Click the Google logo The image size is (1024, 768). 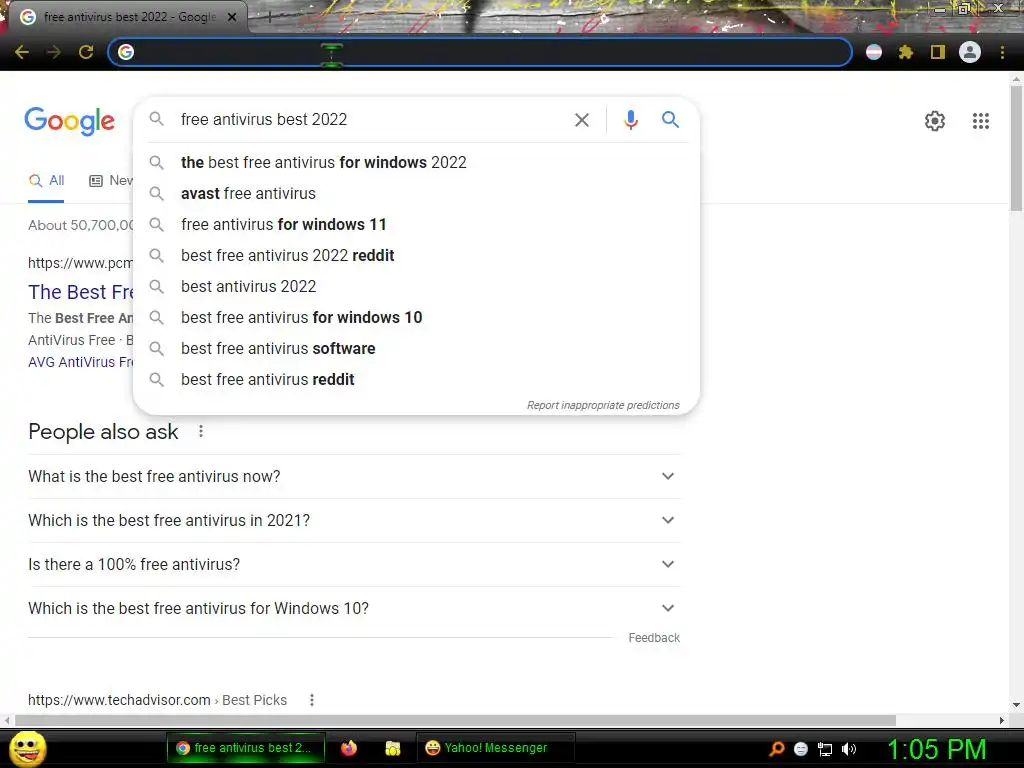coord(69,121)
